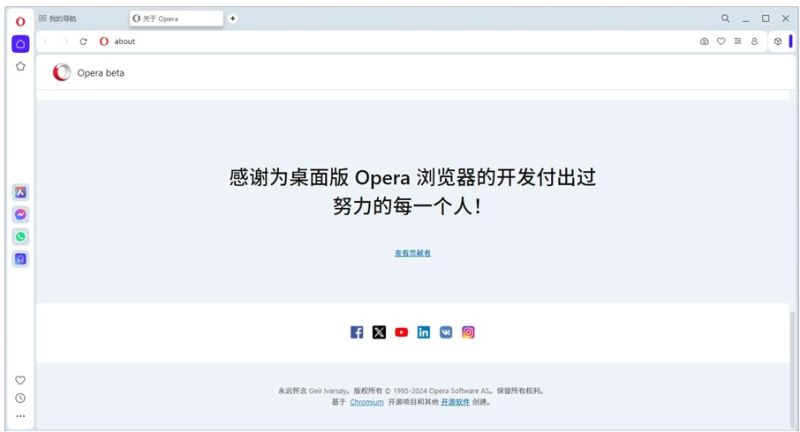The image size is (800, 432).
Task: Open WhatsApp in the sidebar
Action: coord(20,237)
